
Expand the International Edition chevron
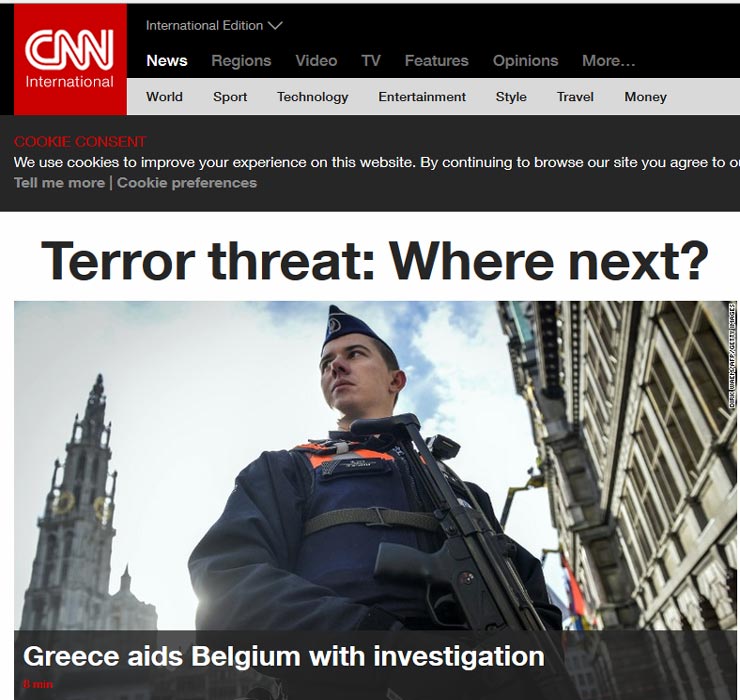point(275,25)
